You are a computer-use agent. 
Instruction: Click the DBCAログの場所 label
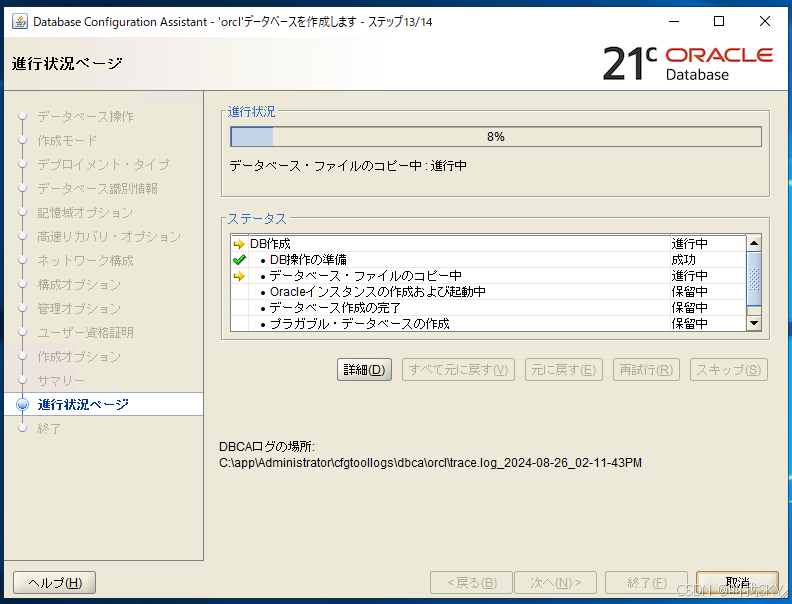tap(267, 446)
